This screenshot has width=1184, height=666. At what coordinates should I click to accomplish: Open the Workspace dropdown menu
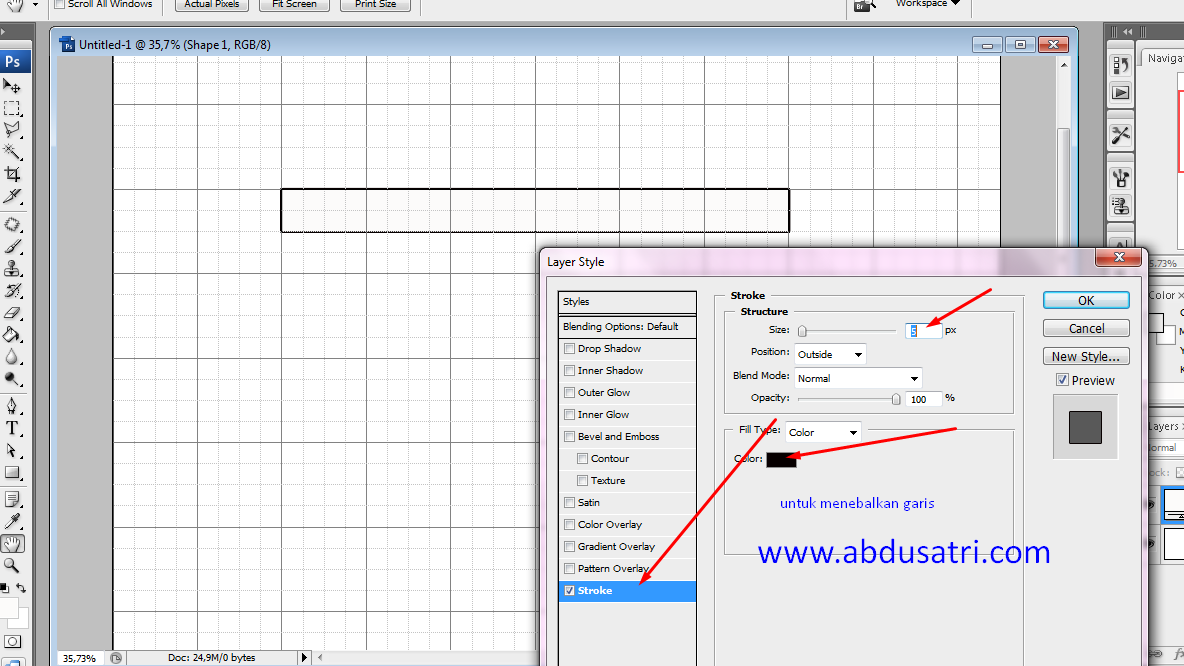(927, 4)
